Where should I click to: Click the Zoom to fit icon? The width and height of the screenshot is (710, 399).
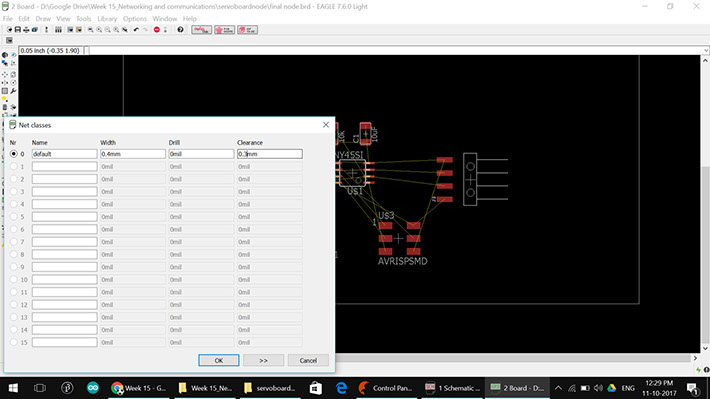(91, 29)
